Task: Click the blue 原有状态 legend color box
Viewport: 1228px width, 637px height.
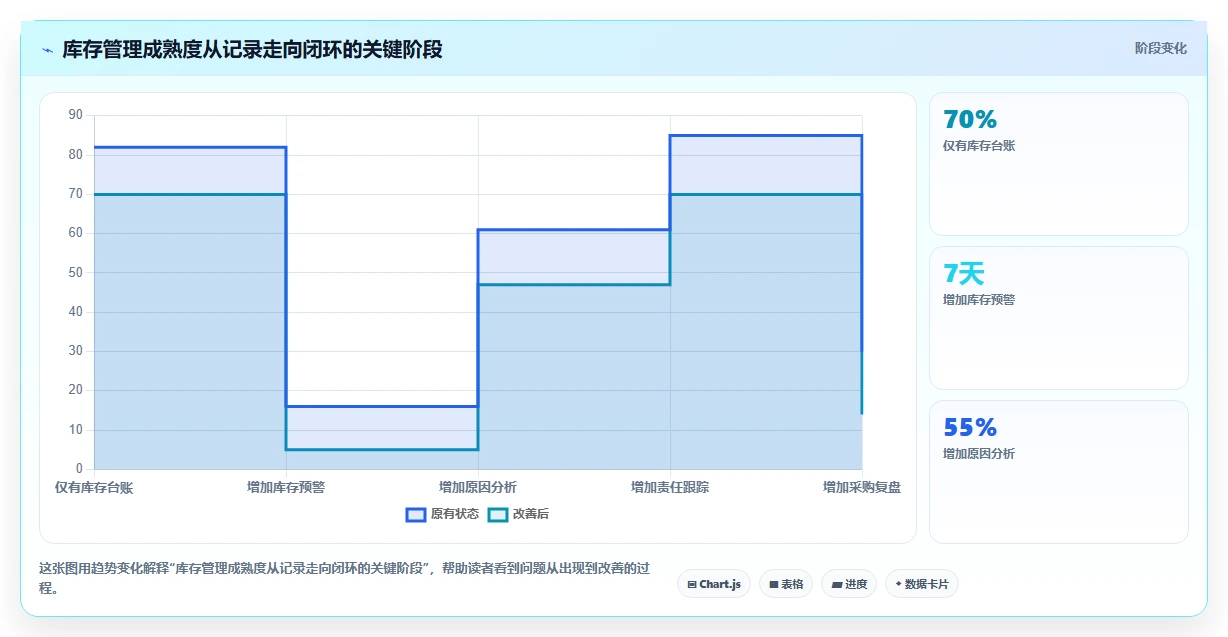Action: (x=416, y=514)
